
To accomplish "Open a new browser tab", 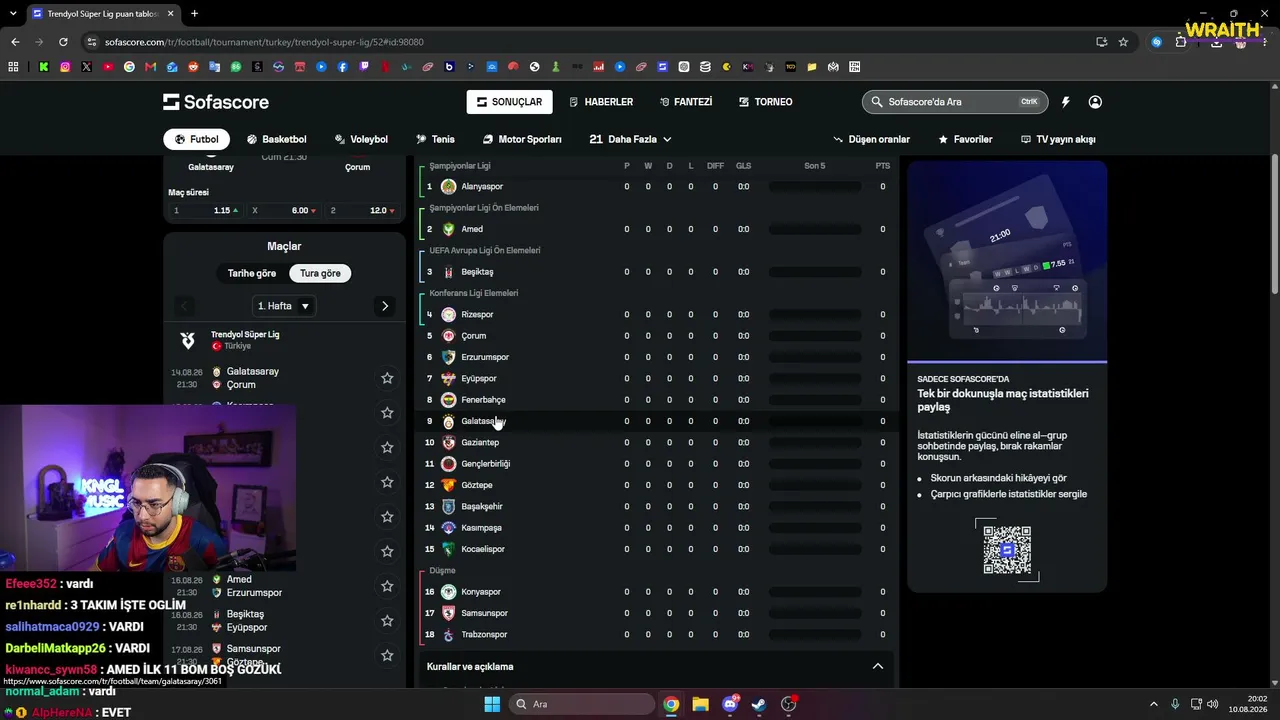I will point(194,14).
